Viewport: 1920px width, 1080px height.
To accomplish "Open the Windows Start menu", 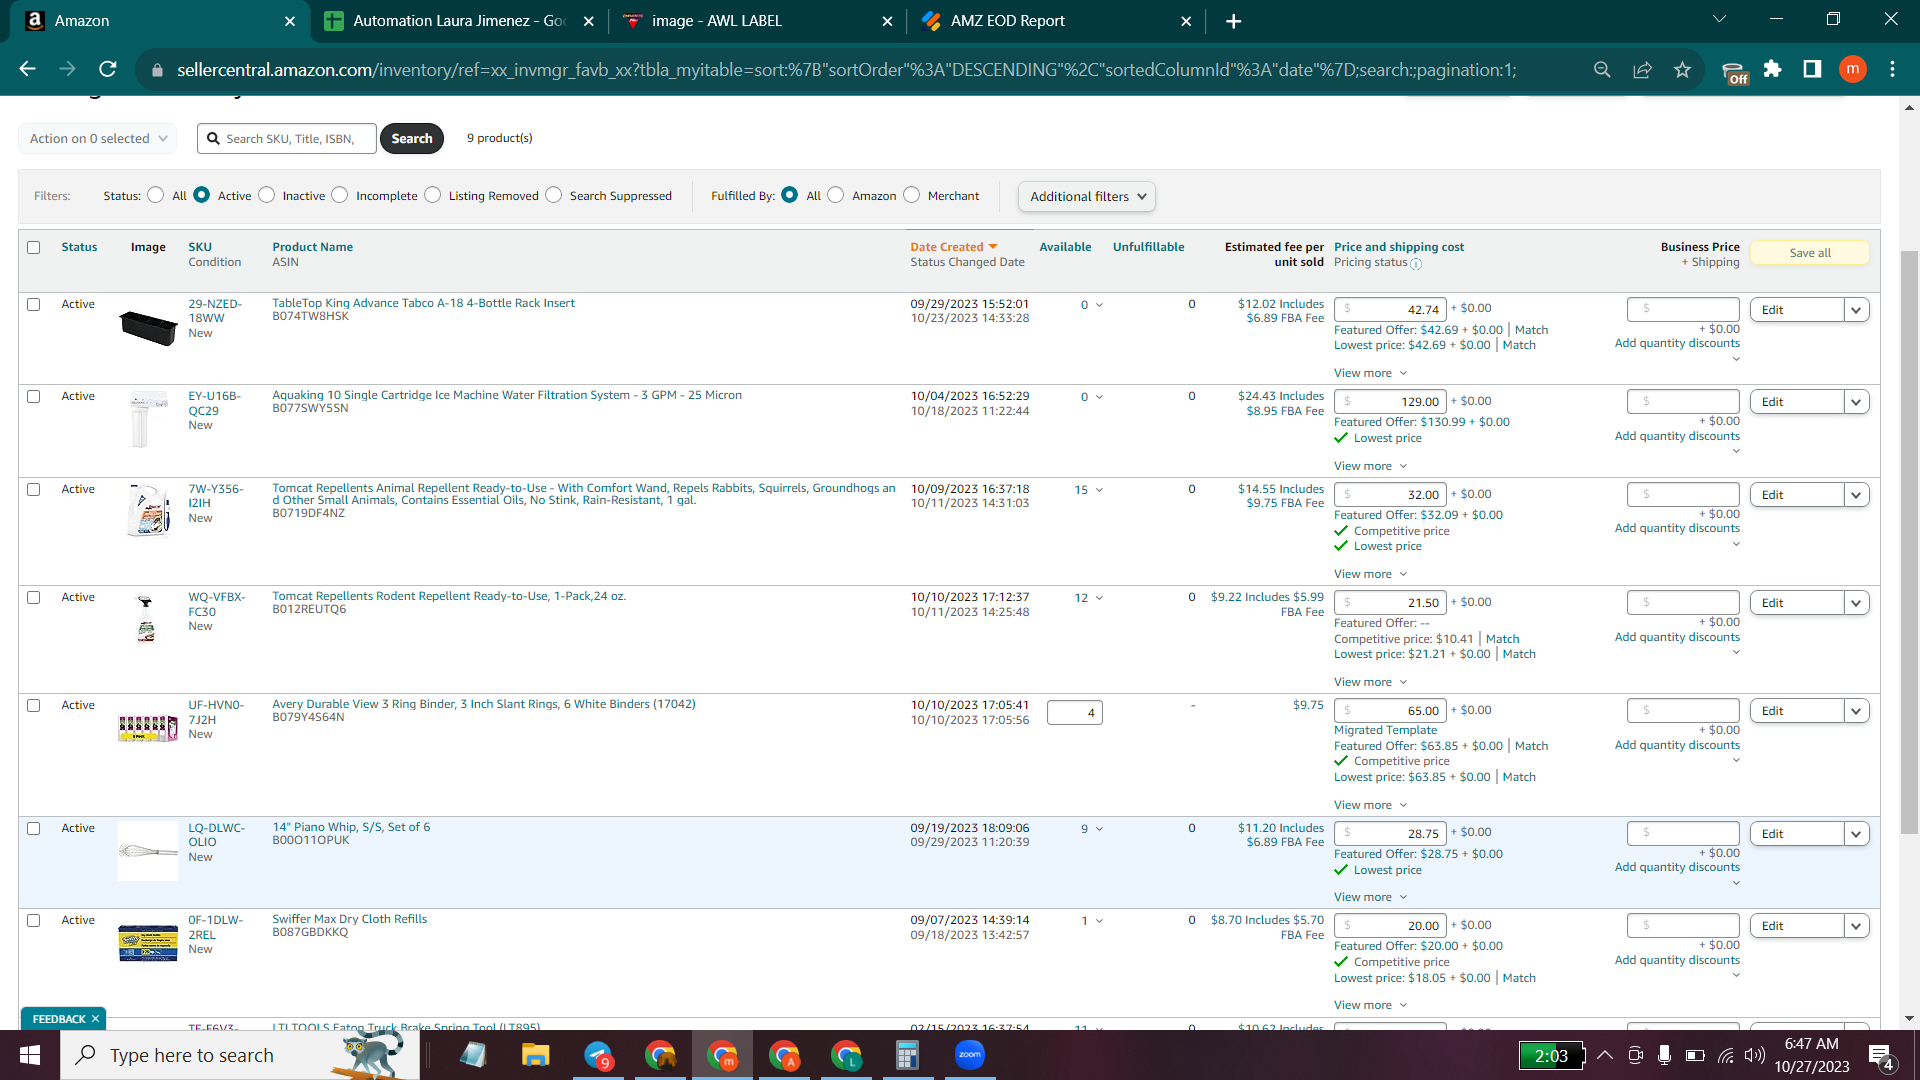I will coord(30,1055).
